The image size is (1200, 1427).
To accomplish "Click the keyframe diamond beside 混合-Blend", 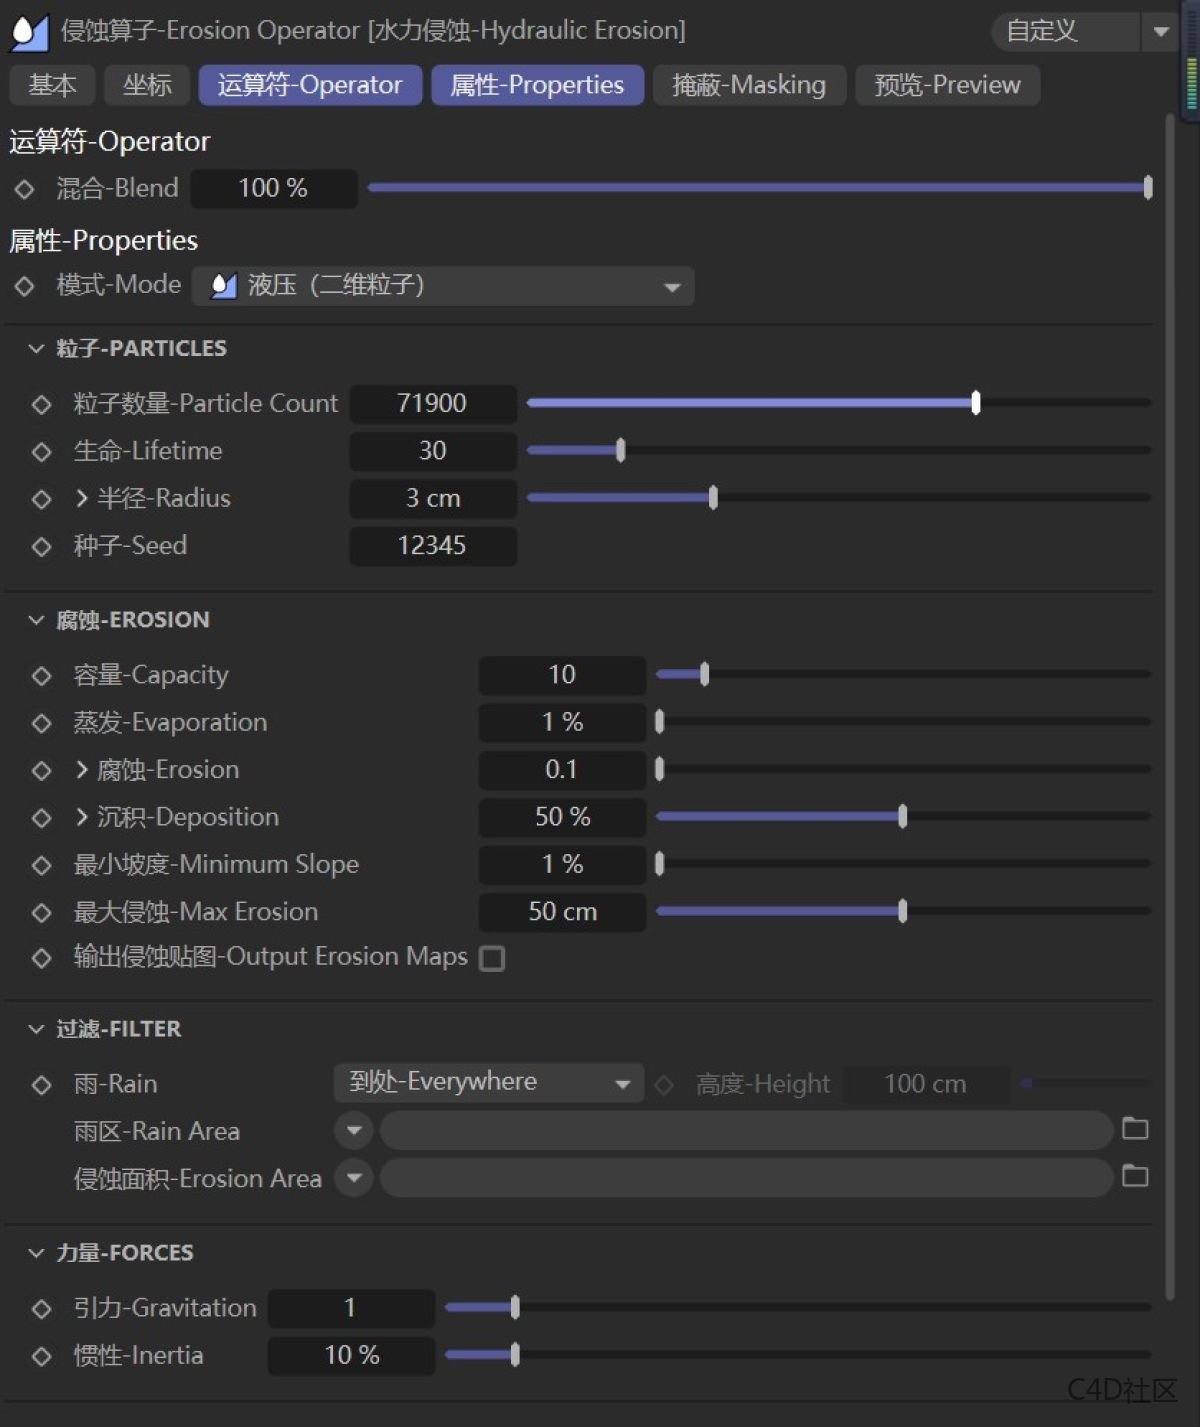I will (x=25, y=188).
